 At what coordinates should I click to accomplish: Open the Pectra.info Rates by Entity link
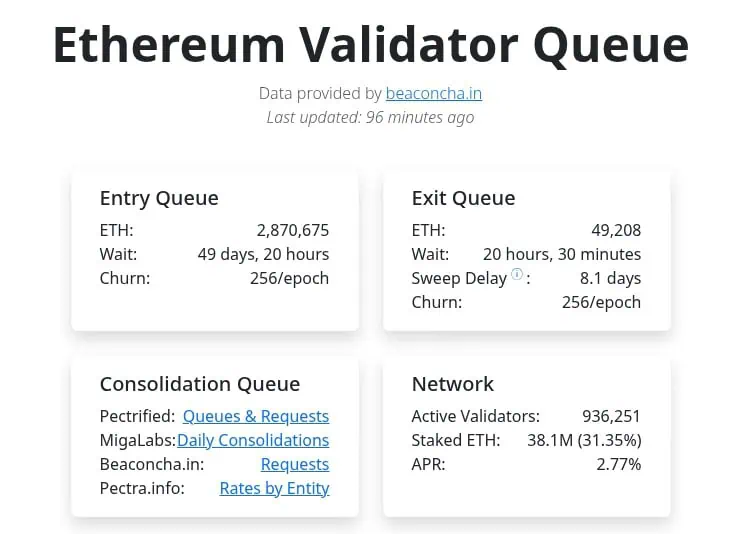(274, 488)
